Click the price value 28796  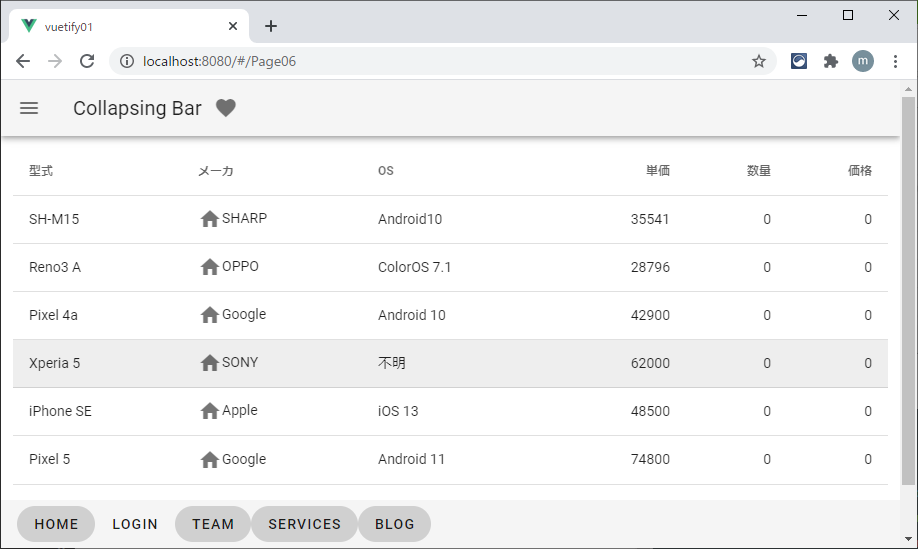click(x=650, y=267)
